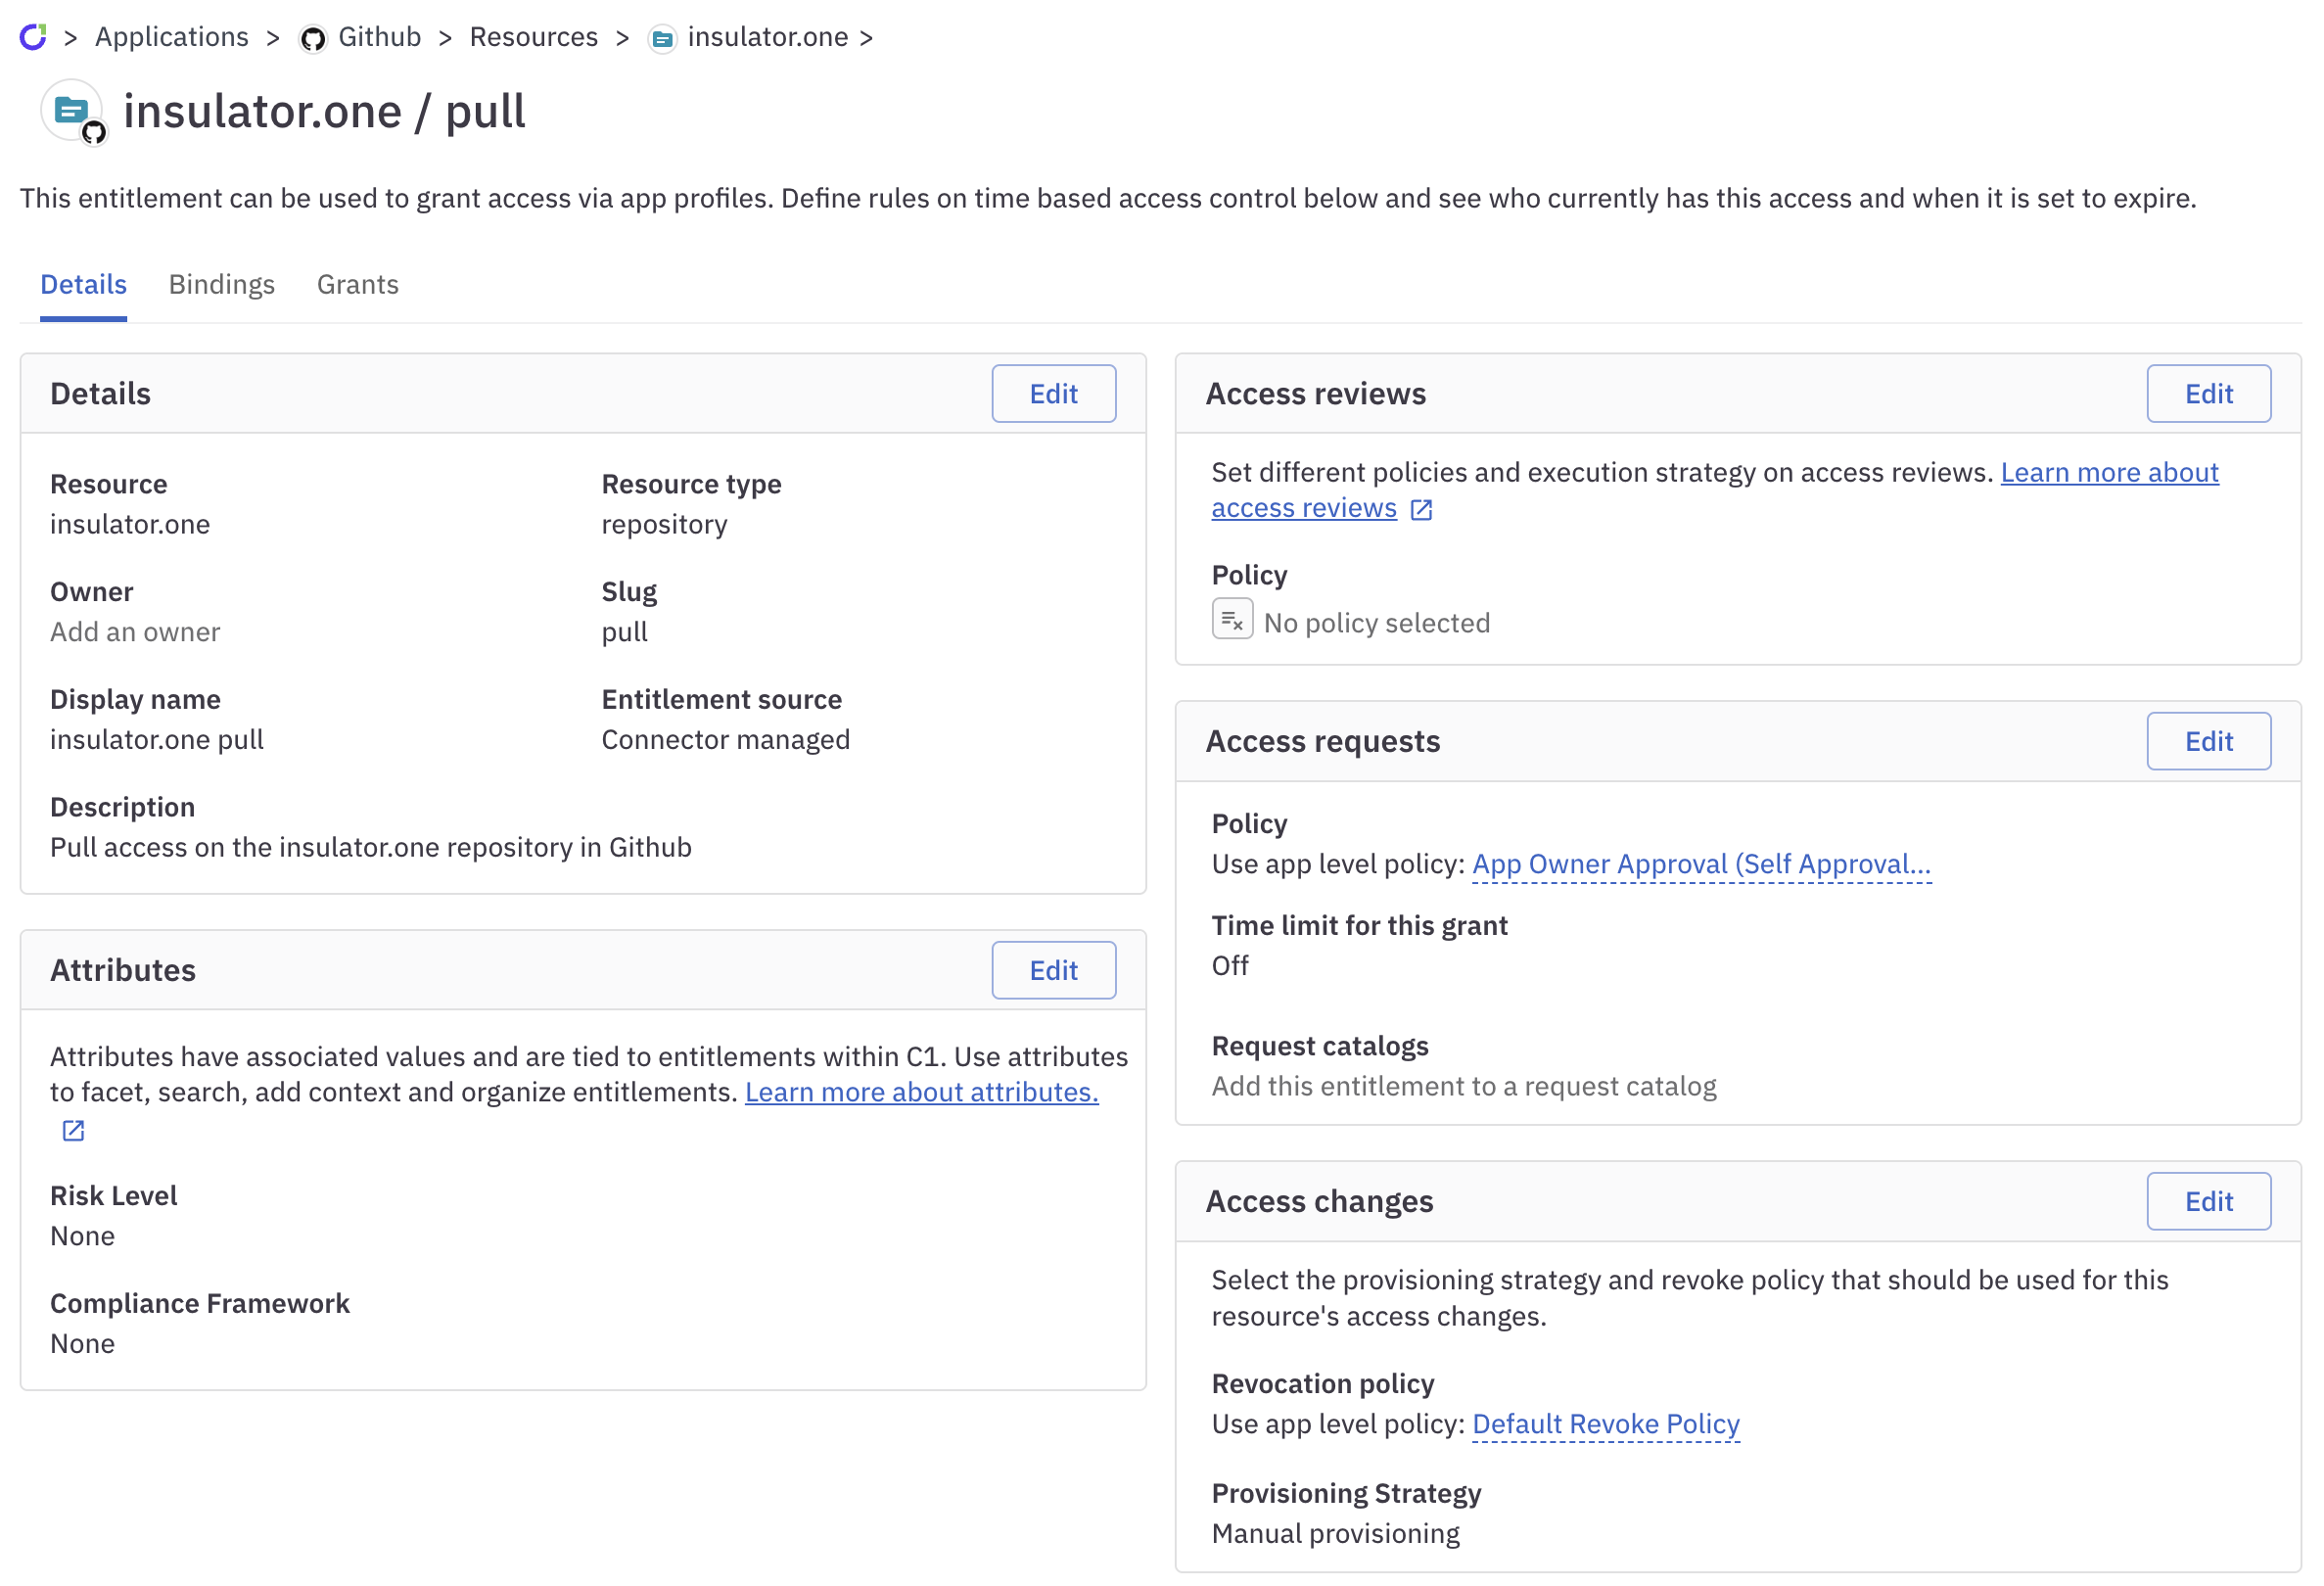Open the external link beside access reviews
The width and height of the screenshot is (2324, 1586).
[1421, 509]
